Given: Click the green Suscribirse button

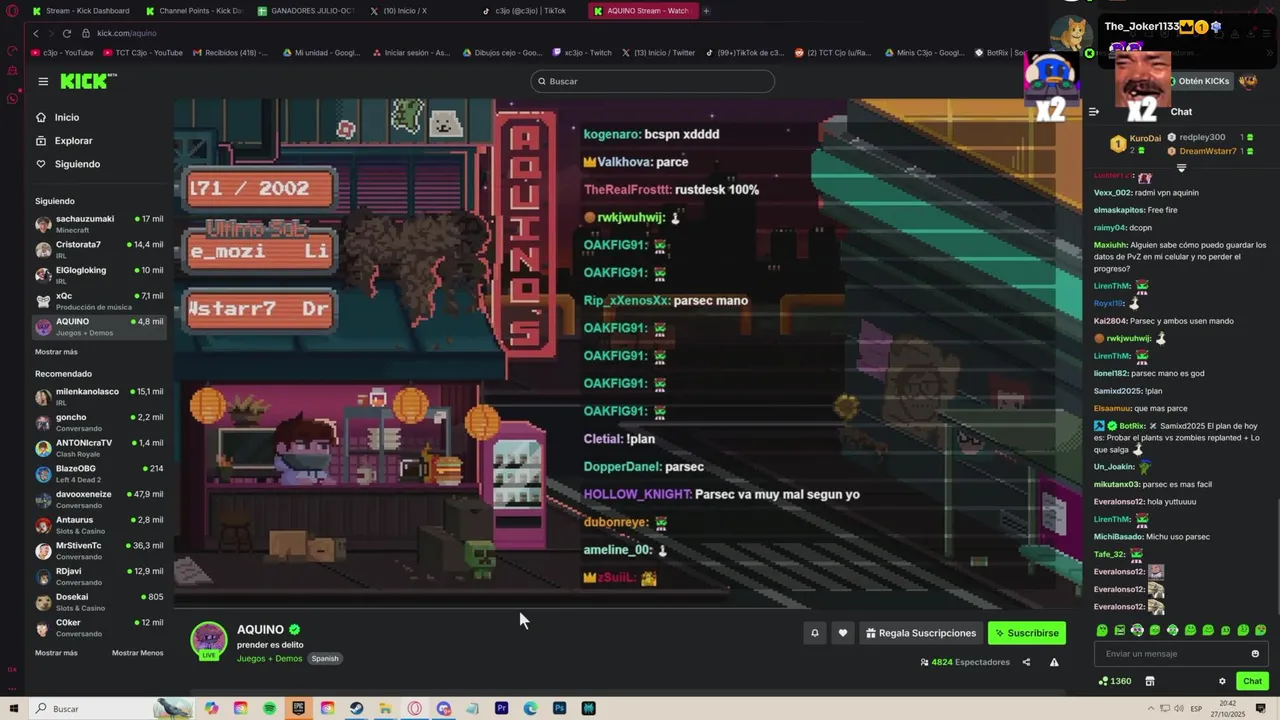Looking at the screenshot, I should coord(1026,633).
